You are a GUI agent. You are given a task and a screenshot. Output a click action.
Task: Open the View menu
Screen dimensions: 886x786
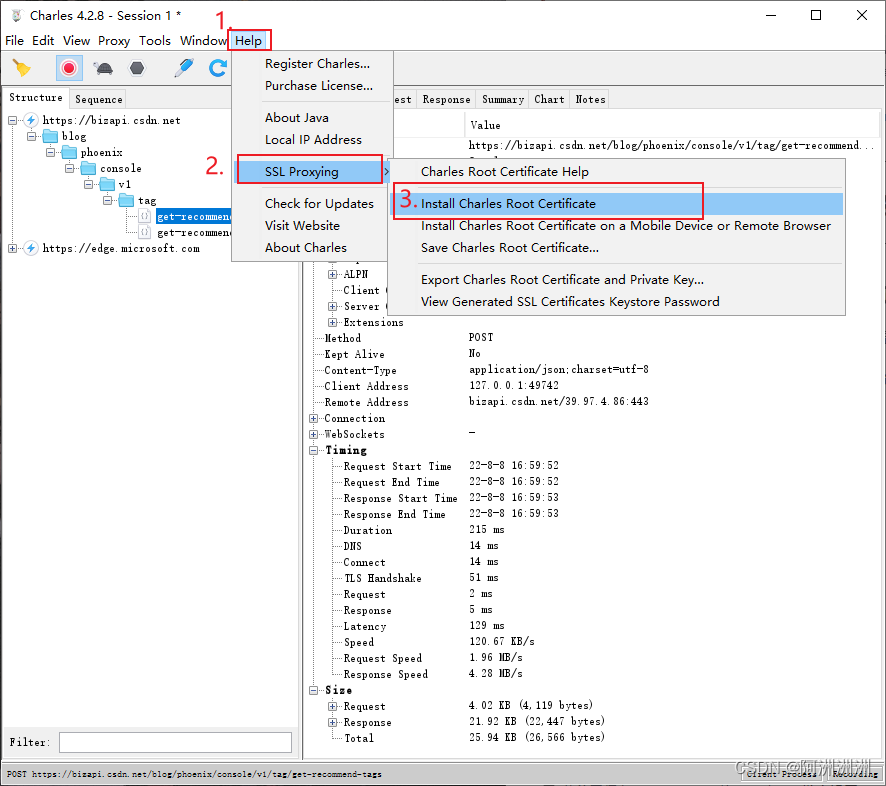[x=76, y=41]
